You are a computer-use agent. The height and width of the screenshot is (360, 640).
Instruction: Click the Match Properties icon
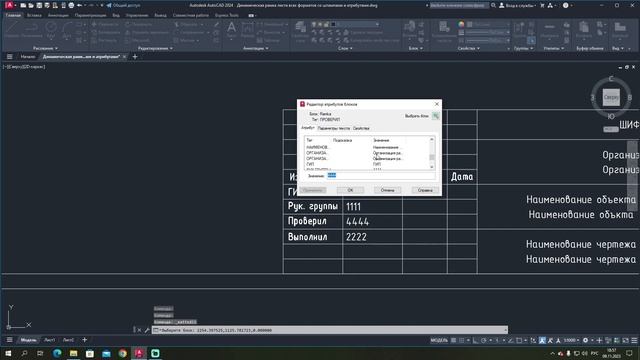tap(444, 31)
